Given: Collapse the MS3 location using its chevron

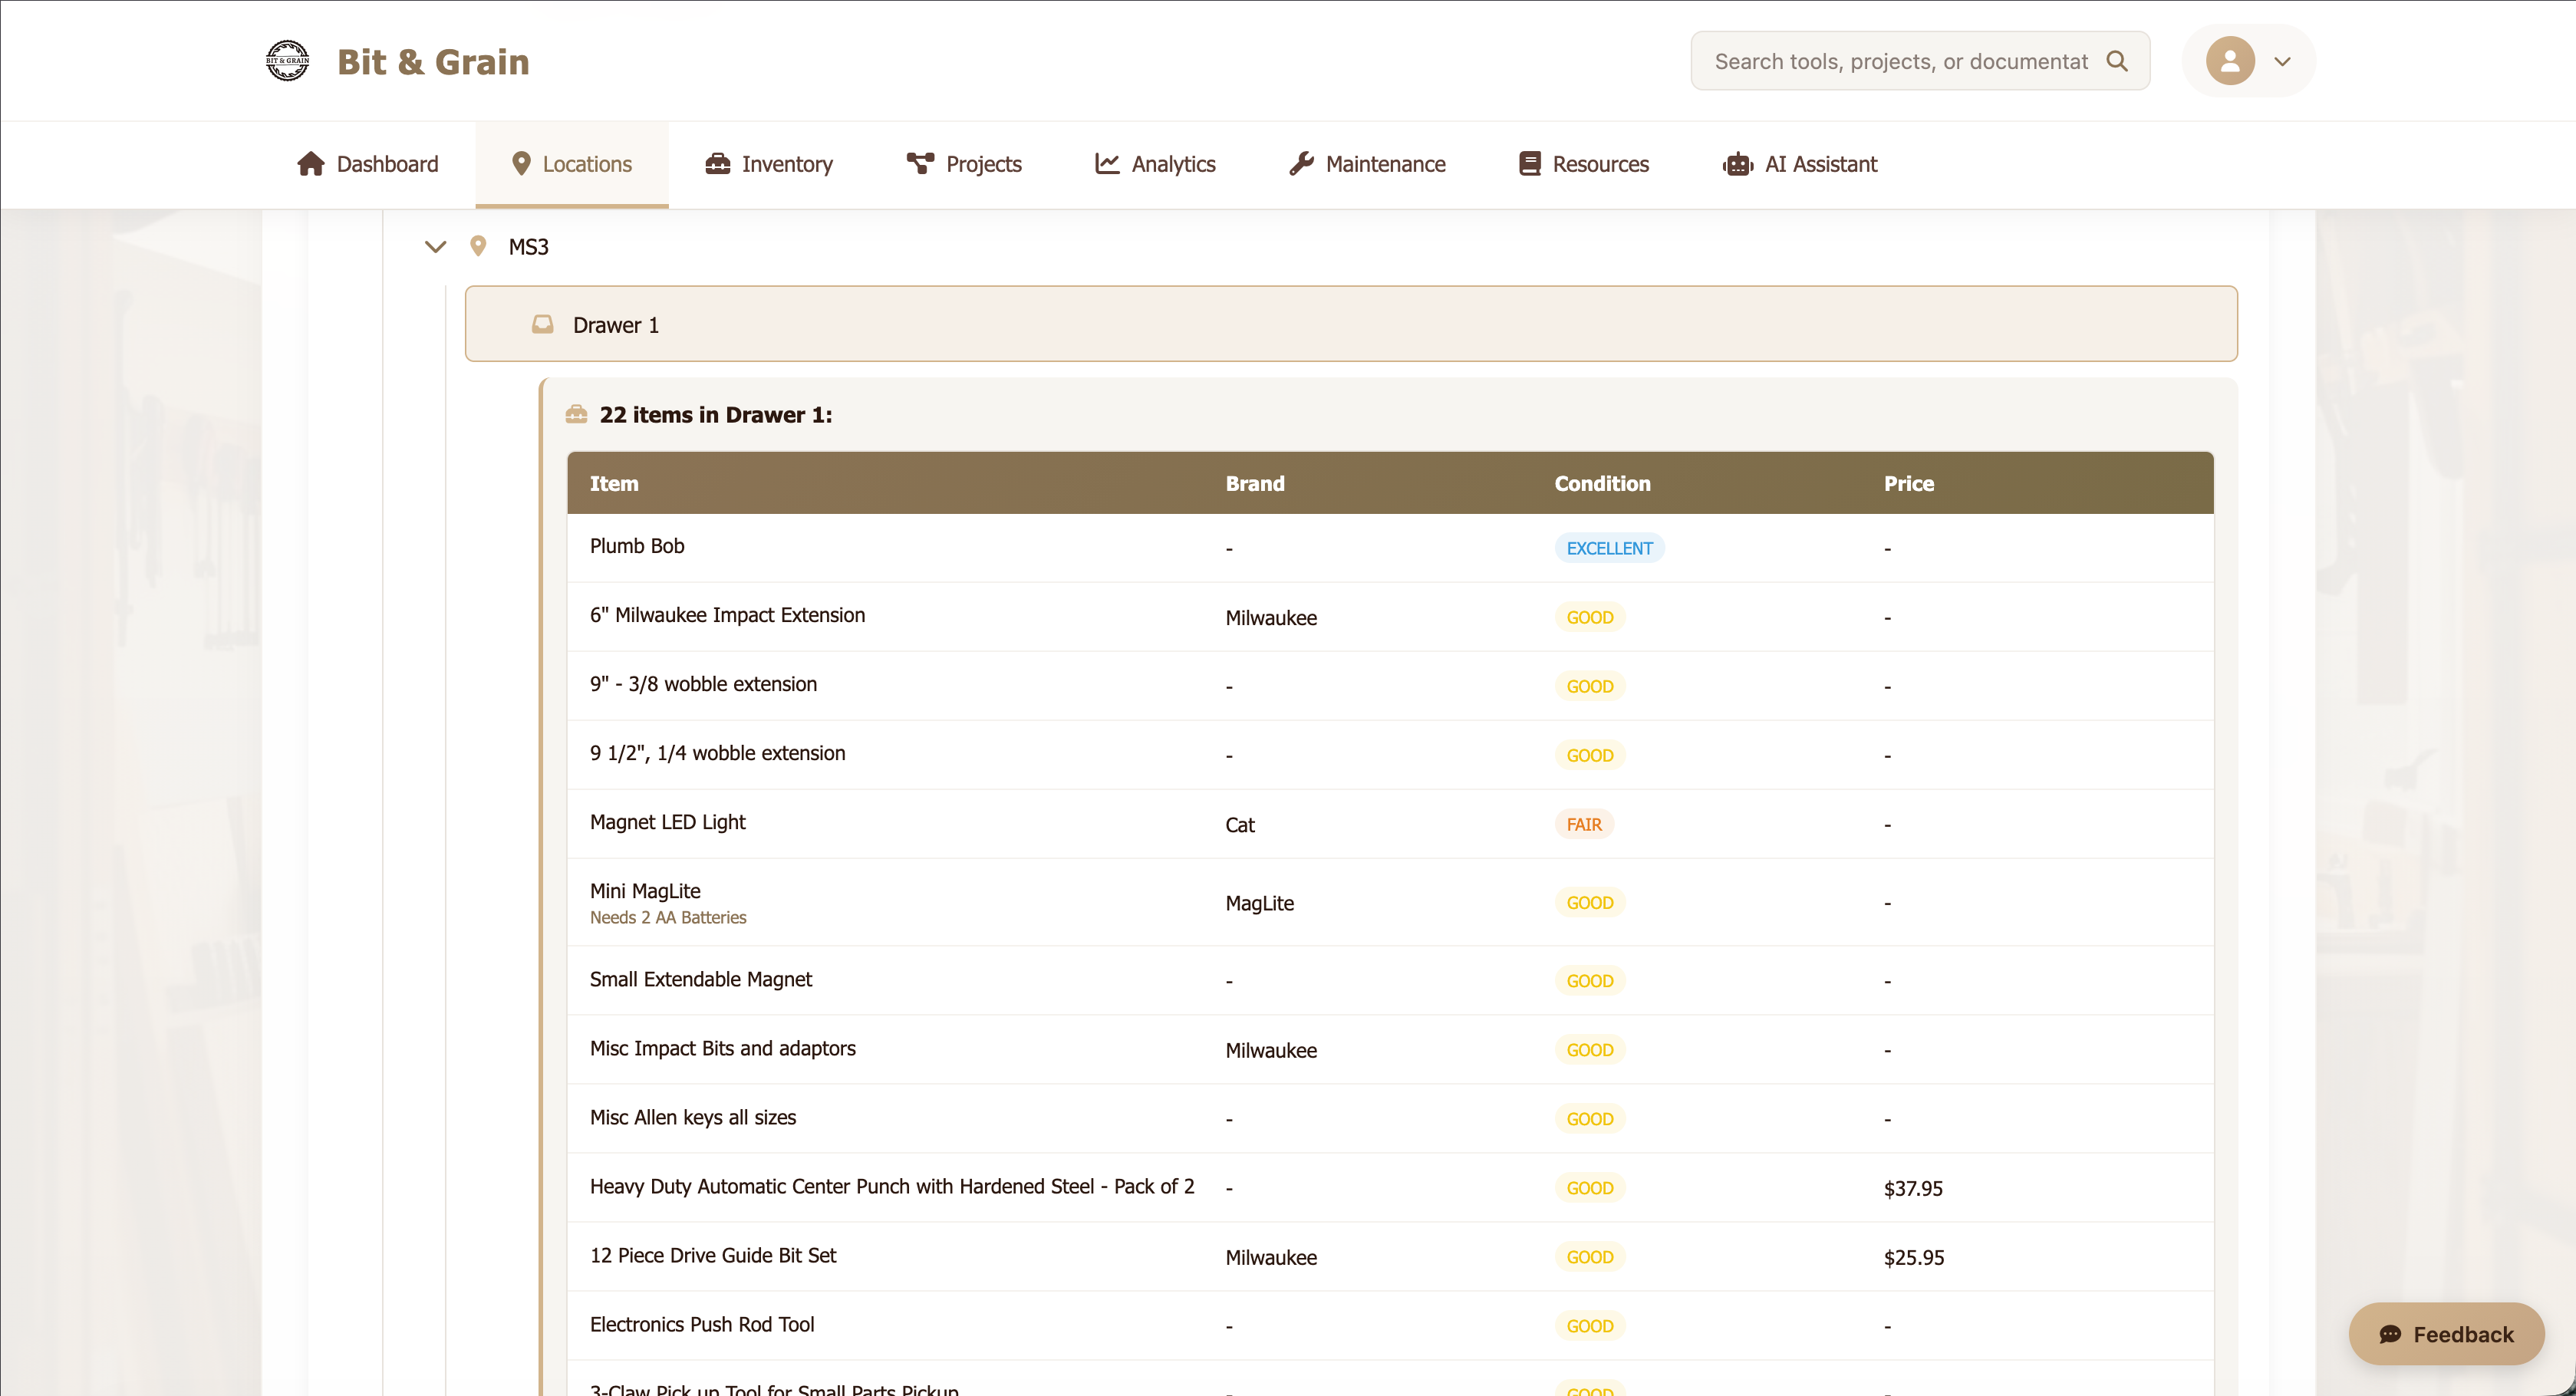Looking at the screenshot, I should coord(435,246).
